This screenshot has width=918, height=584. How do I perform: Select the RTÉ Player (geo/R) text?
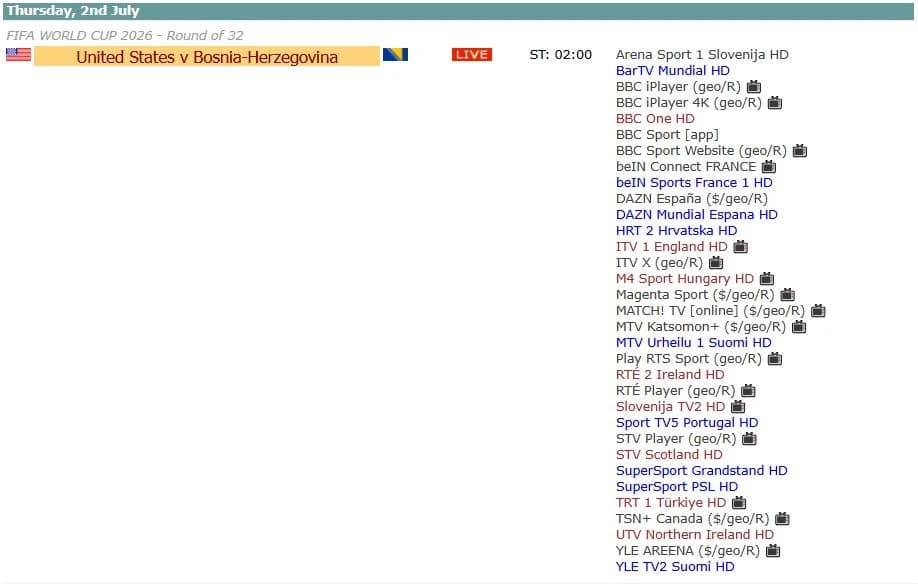coord(675,390)
